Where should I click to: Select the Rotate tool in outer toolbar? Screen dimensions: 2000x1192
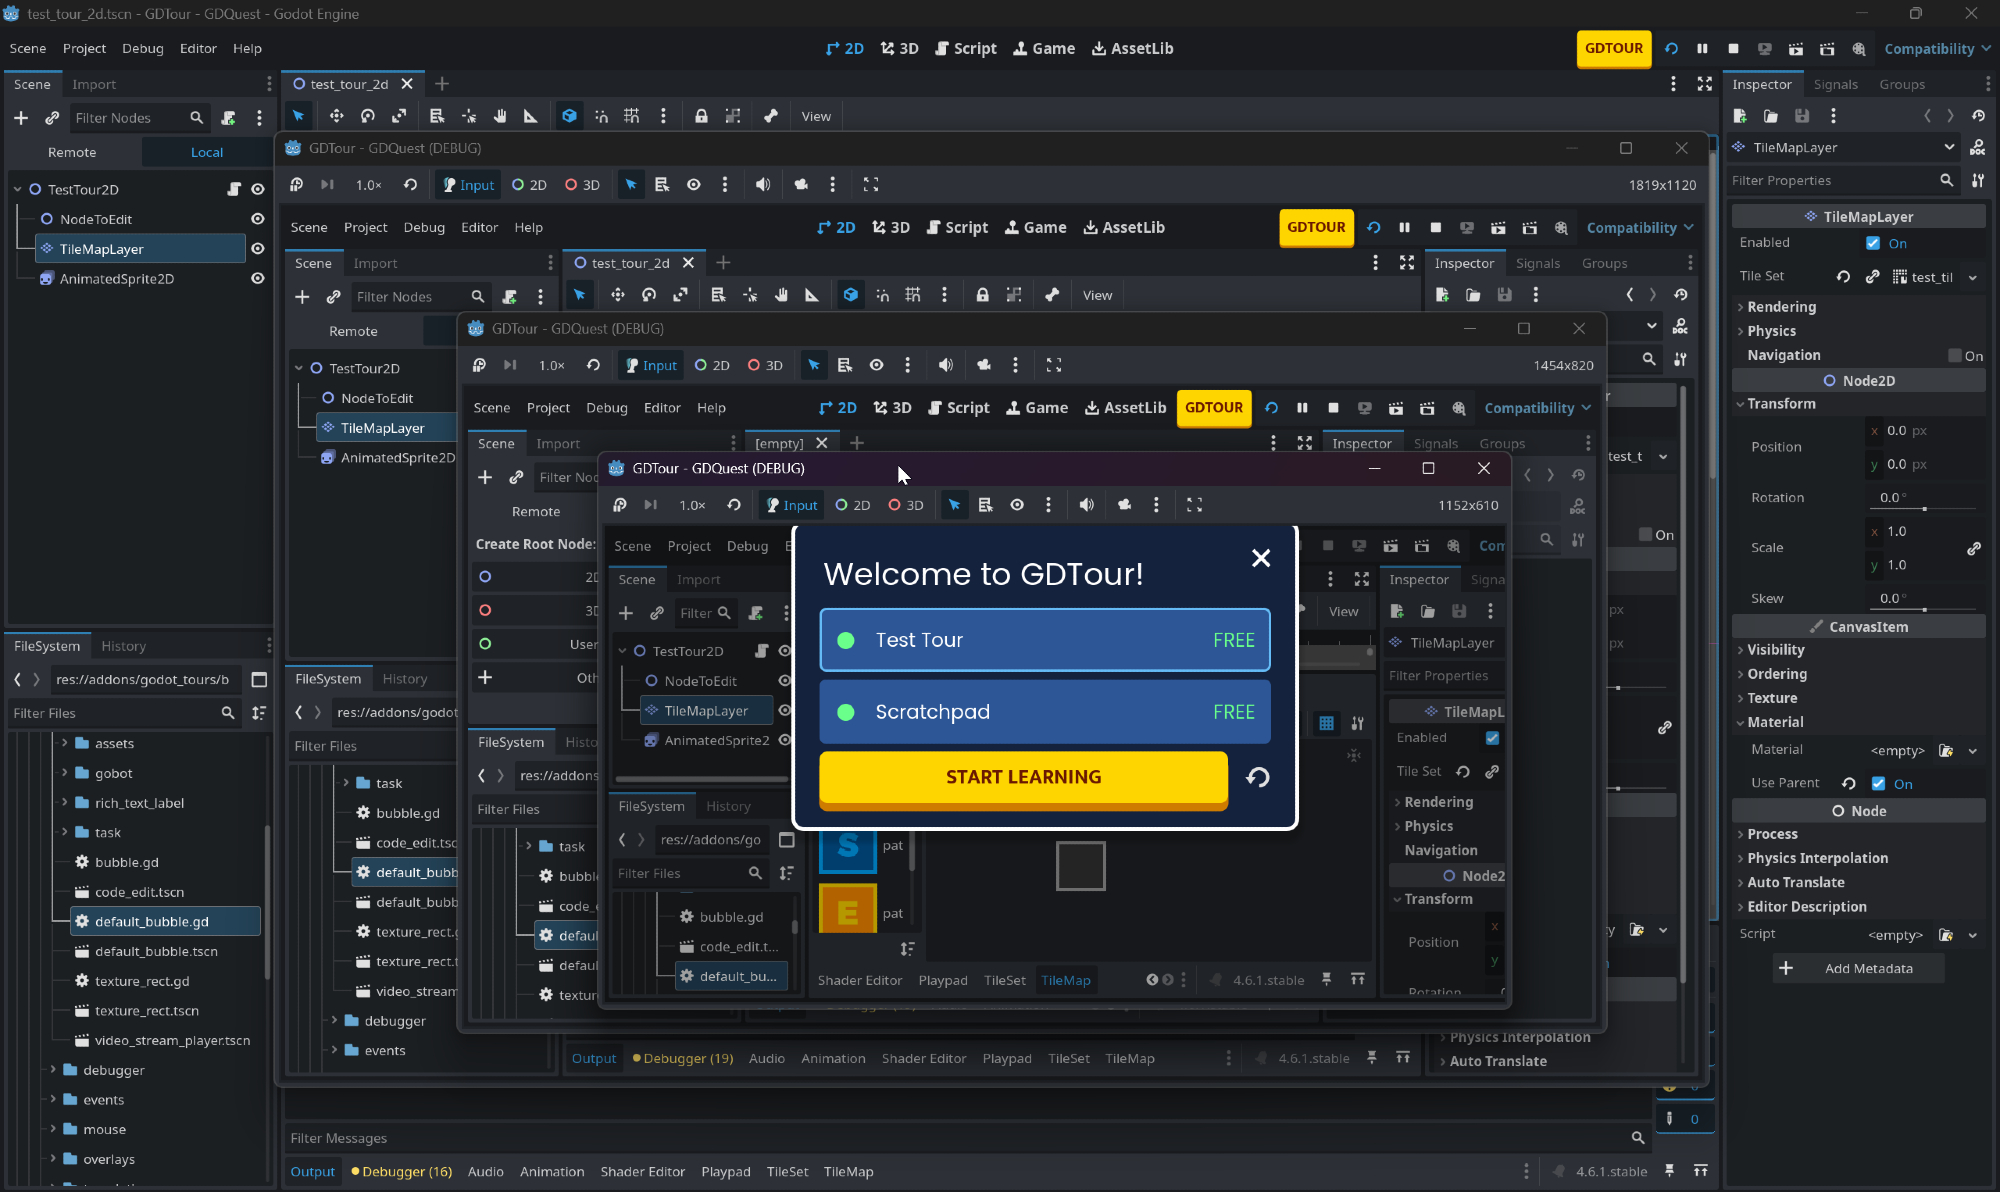(x=367, y=116)
